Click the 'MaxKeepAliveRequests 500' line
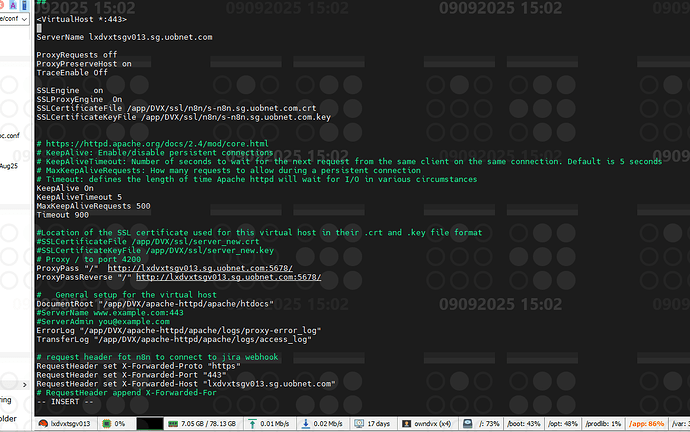The height and width of the screenshot is (432, 690). 94,206
